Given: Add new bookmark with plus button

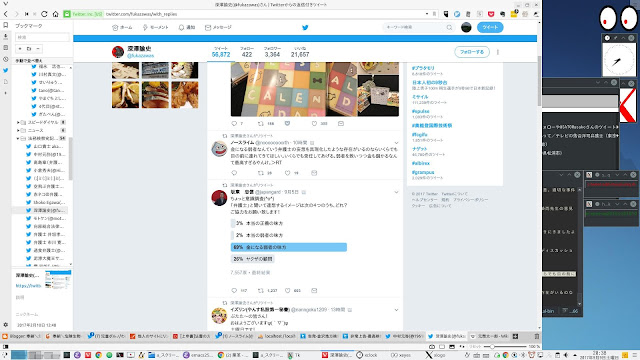Looking at the screenshot, I should pyautogui.click(x=20, y=49).
